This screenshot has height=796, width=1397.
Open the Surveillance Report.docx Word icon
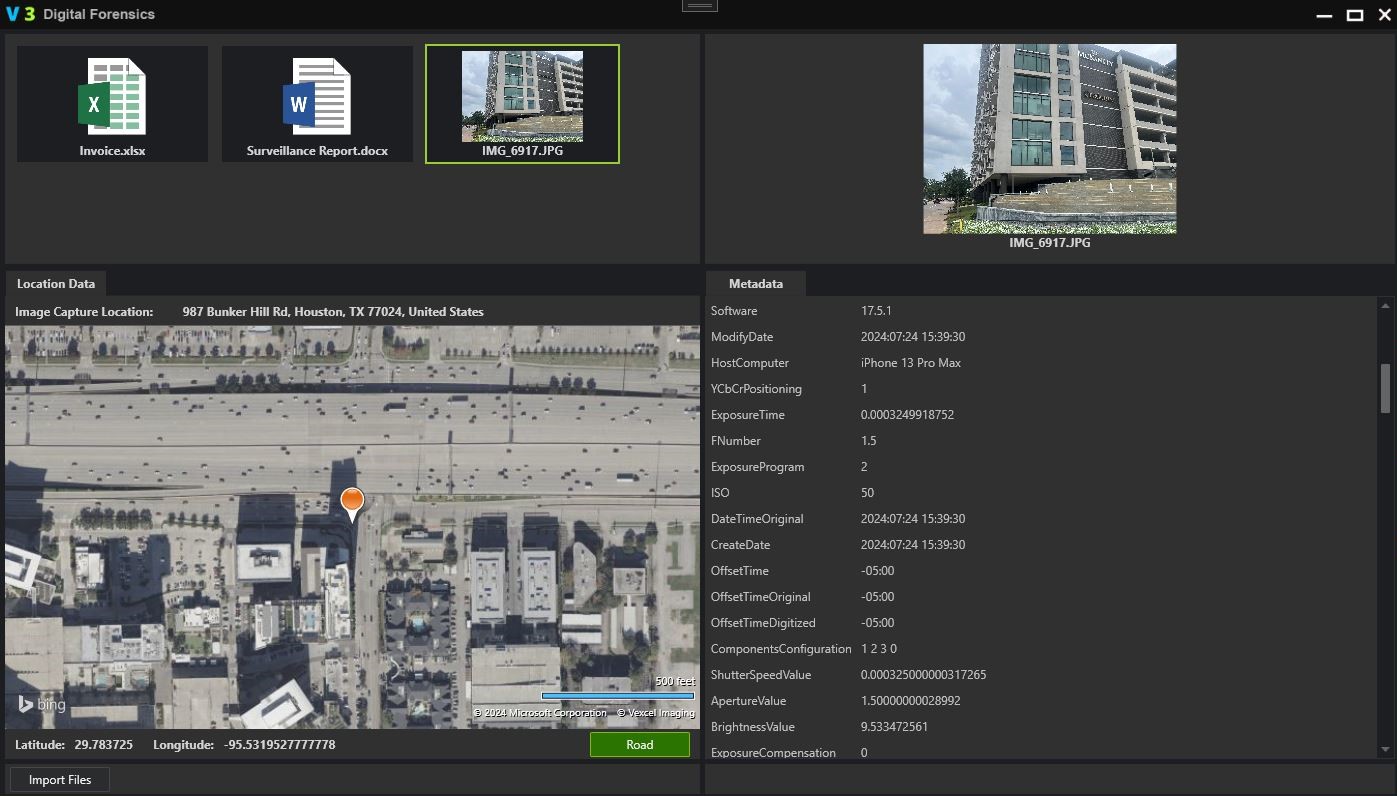click(x=317, y=96)
